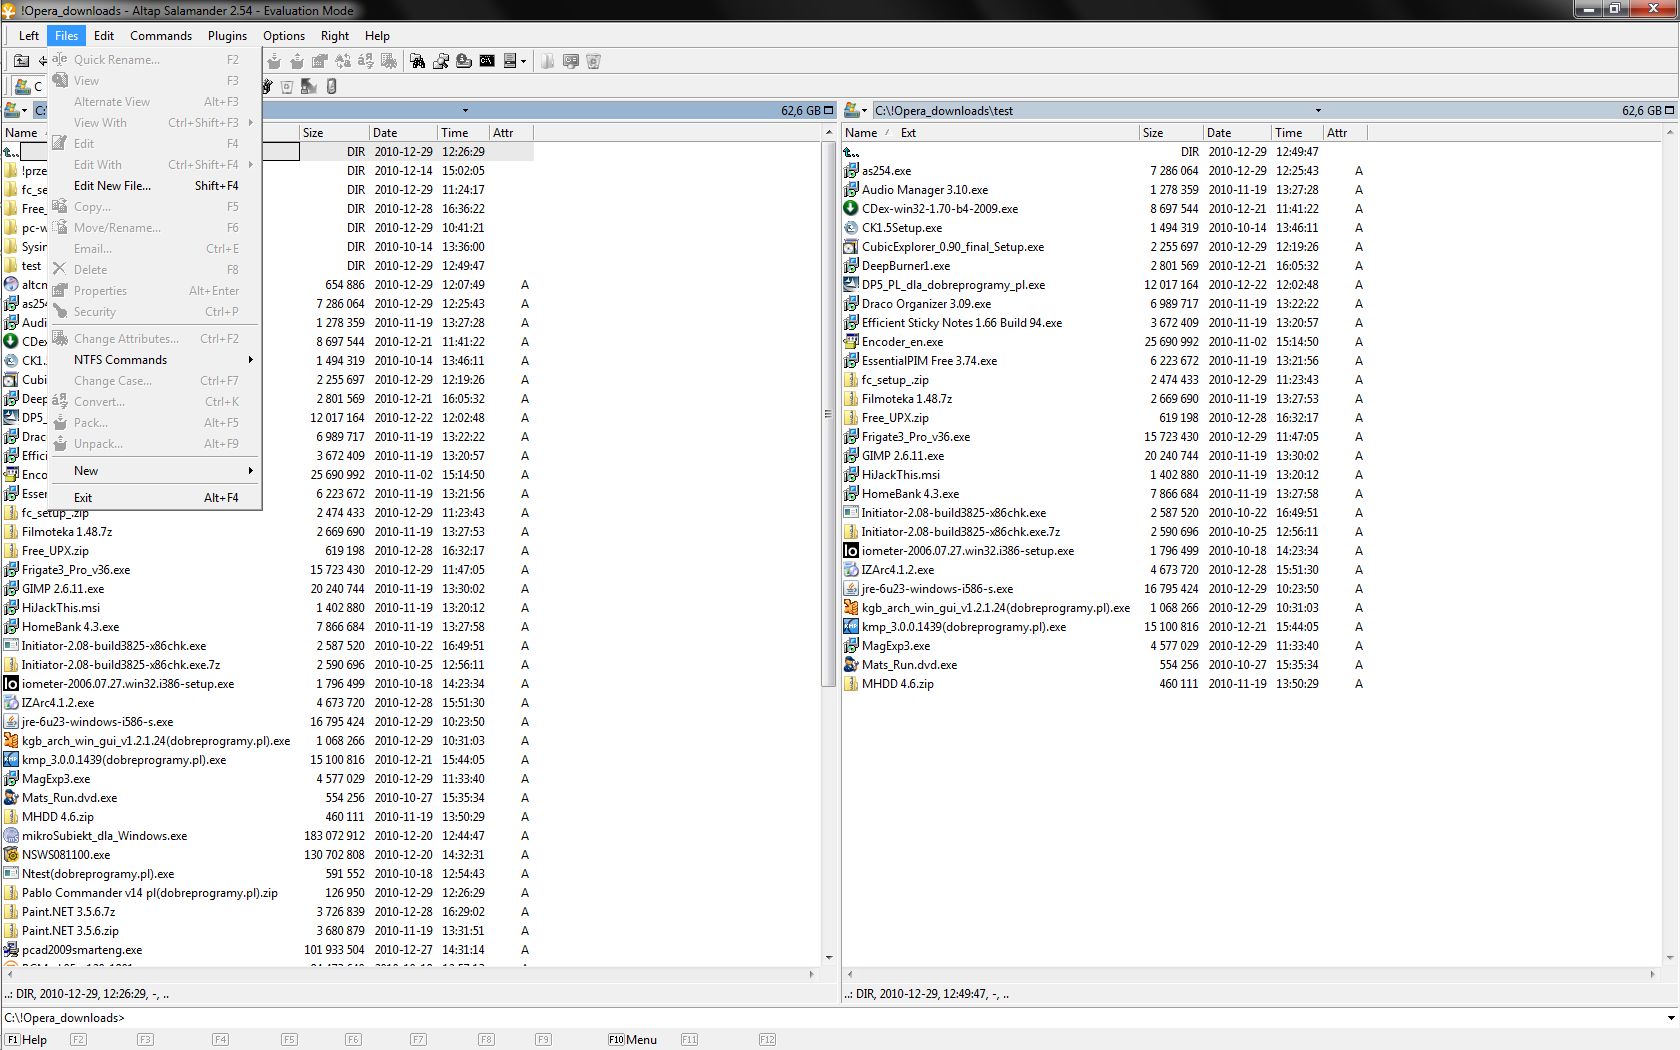Image resolution: width=1680 pixels, height=1050 pixels.
Task: Click the unpack files toolbar icon
Action: [x=297, y=61]
